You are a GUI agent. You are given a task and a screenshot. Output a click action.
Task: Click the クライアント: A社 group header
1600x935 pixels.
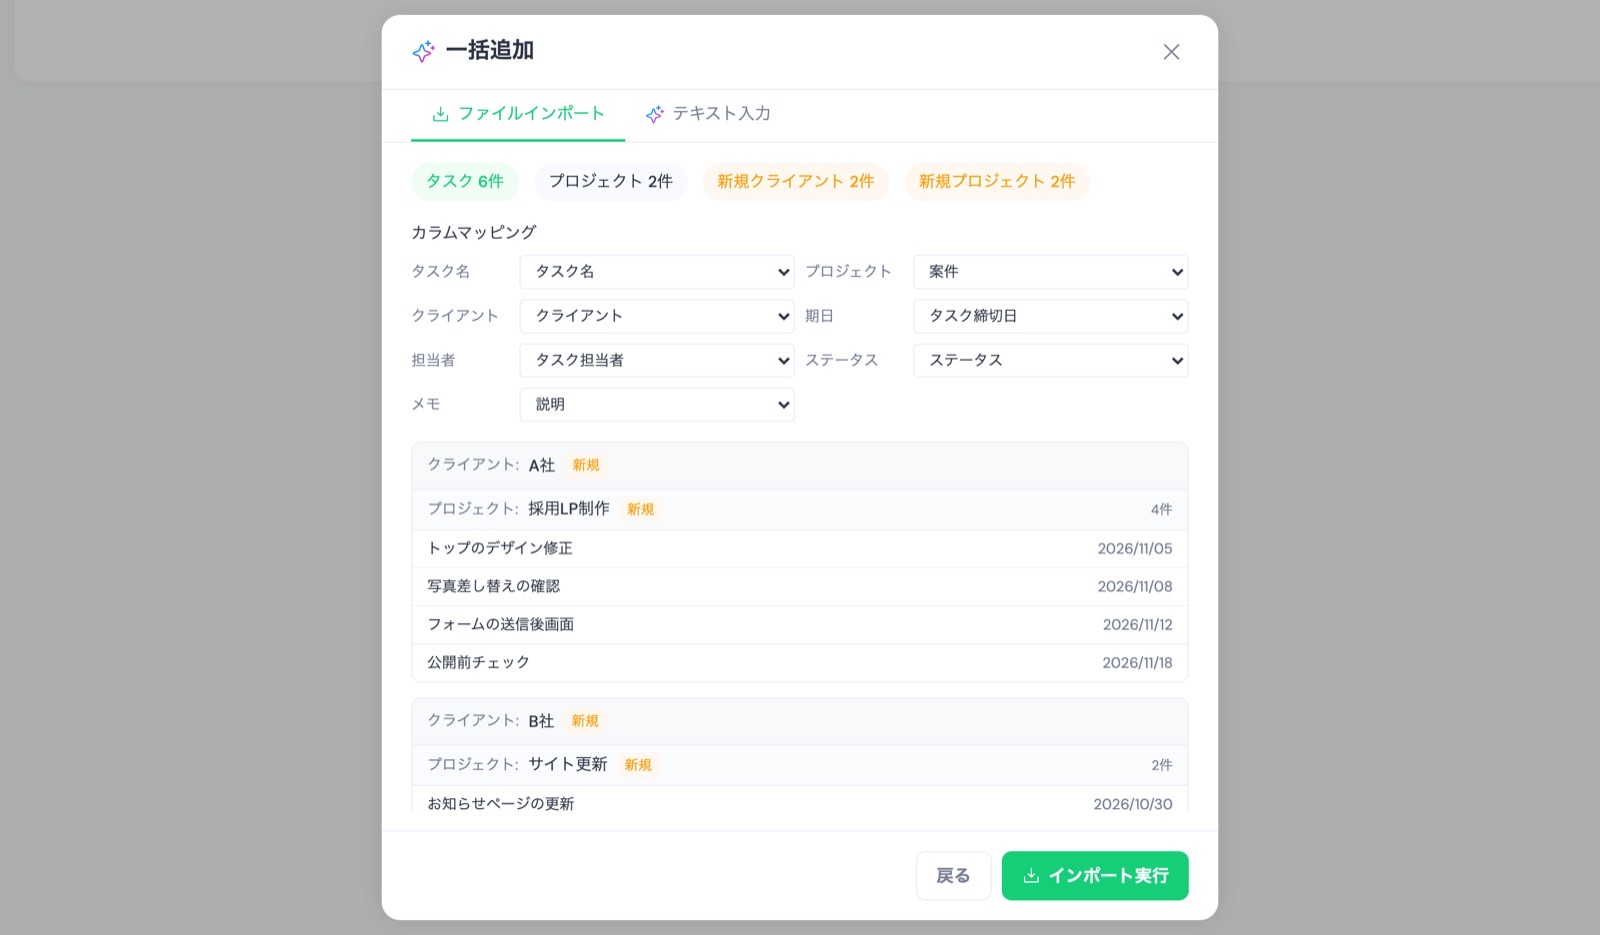[800, 465]
